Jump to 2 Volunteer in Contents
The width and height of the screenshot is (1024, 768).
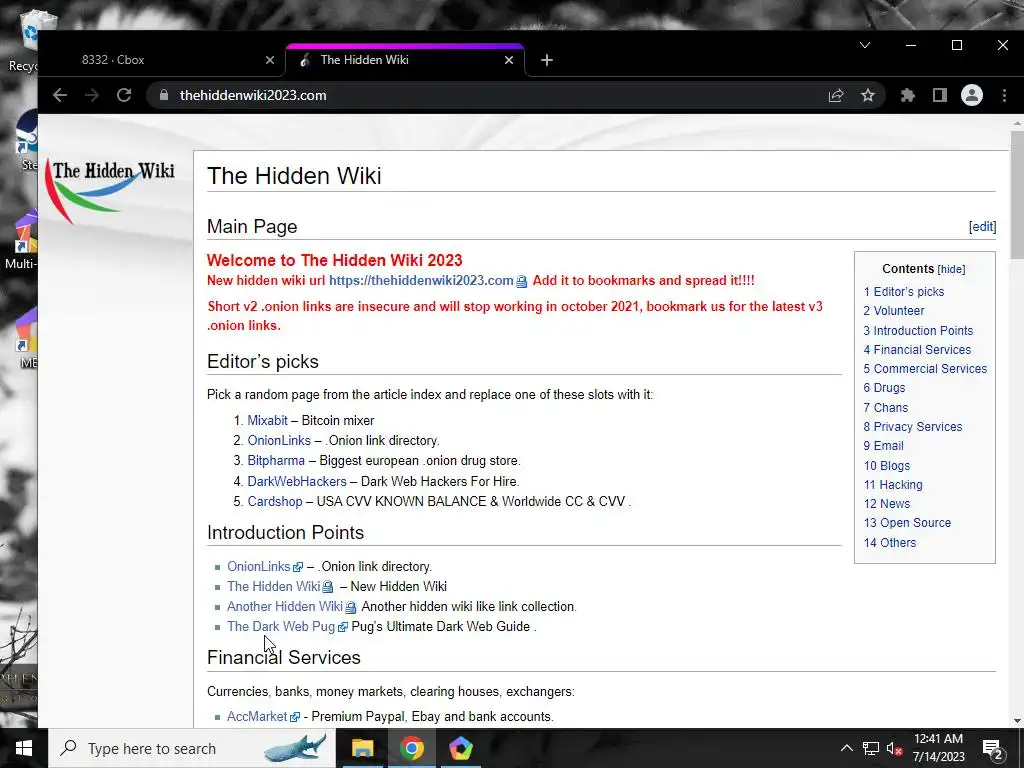[894, 311]
